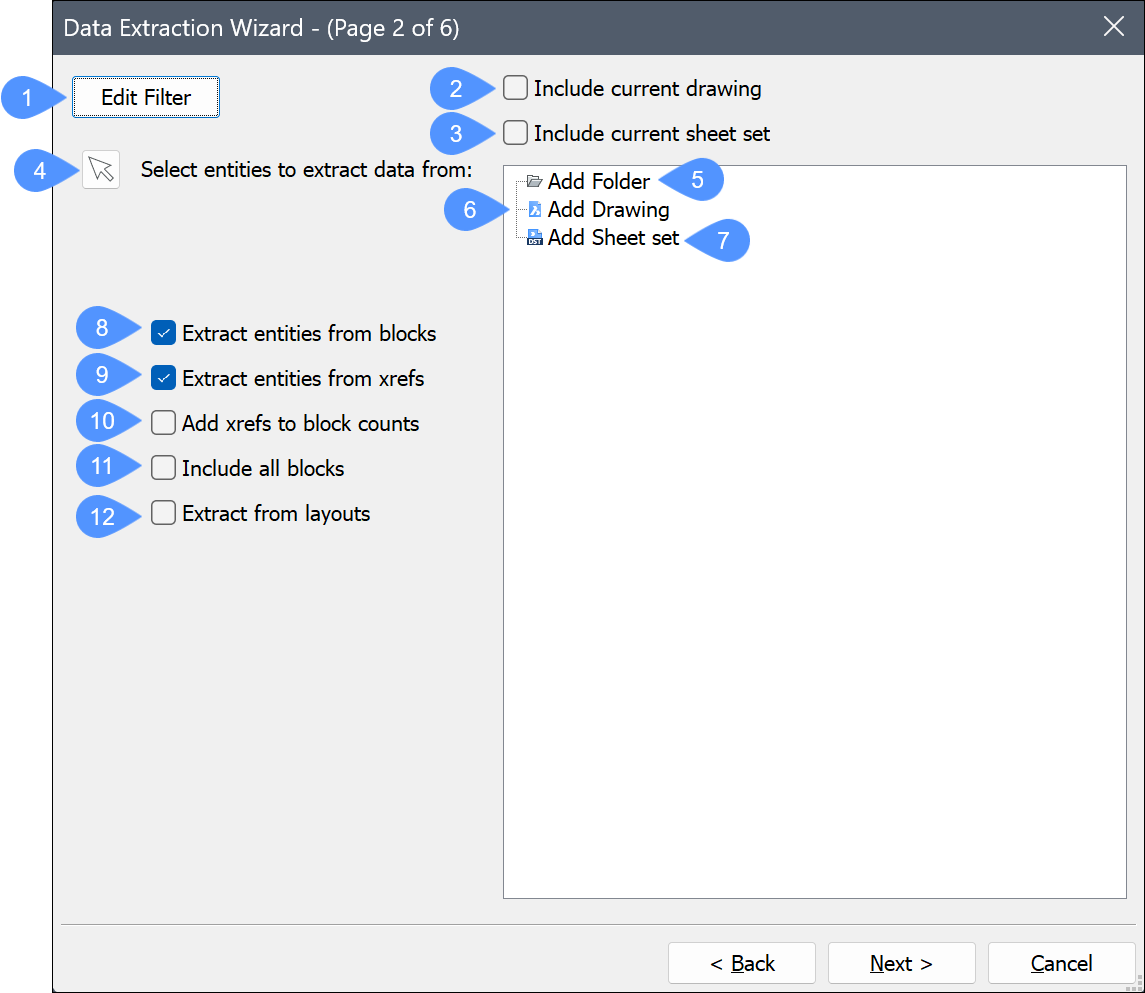Open the Edit Filter dialog
Viewport: 1145px width, 993px height.
[x=146, y=98]
